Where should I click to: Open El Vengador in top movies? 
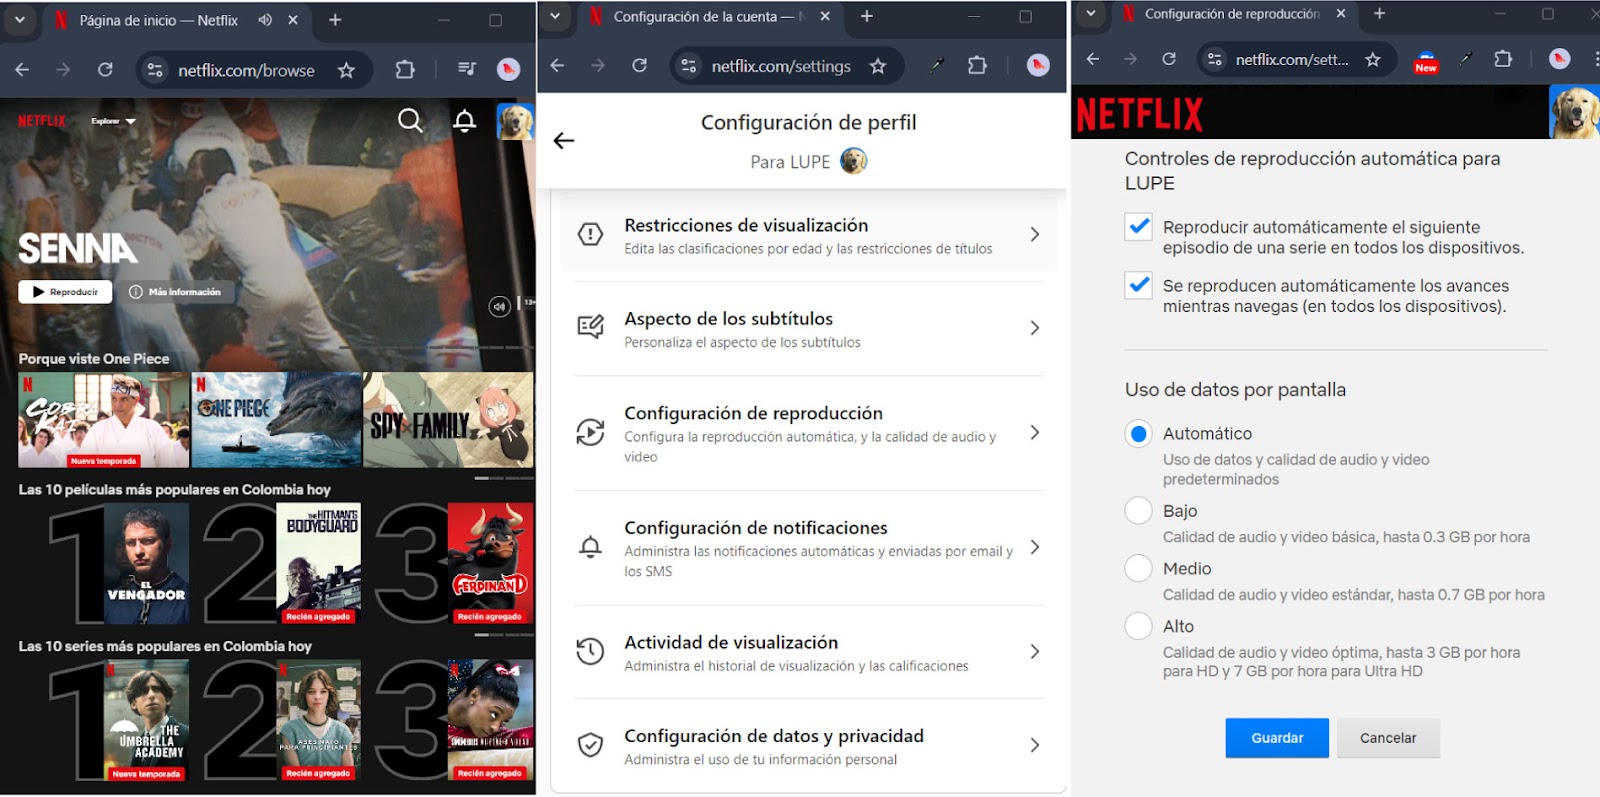146,564
